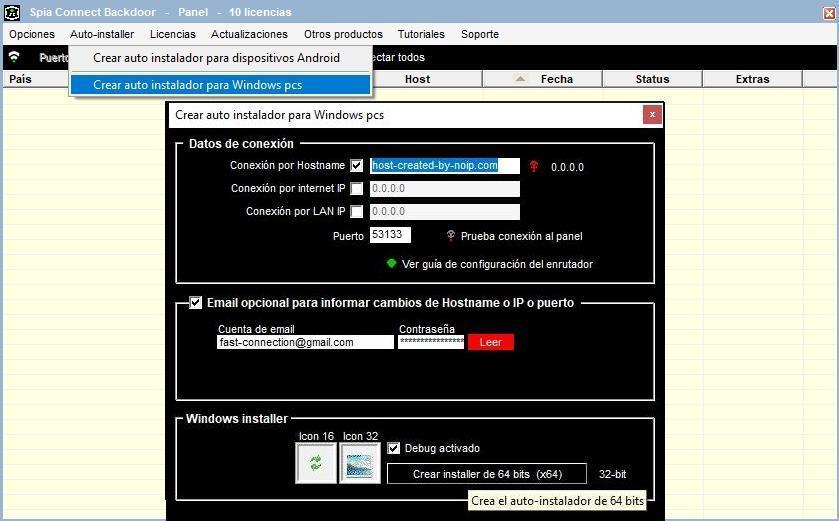Click Crear installer de 64 bits (x64) button
The image size is (839, 521).
coord(487,474)
